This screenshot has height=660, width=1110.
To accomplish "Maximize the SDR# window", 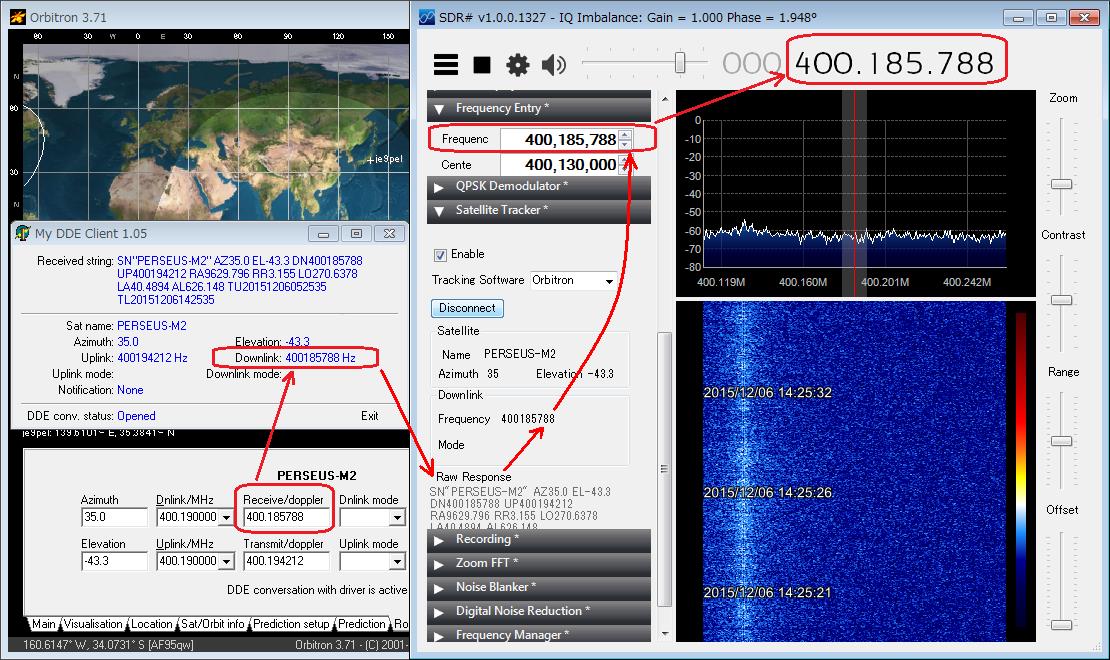I will [1051, 18].
